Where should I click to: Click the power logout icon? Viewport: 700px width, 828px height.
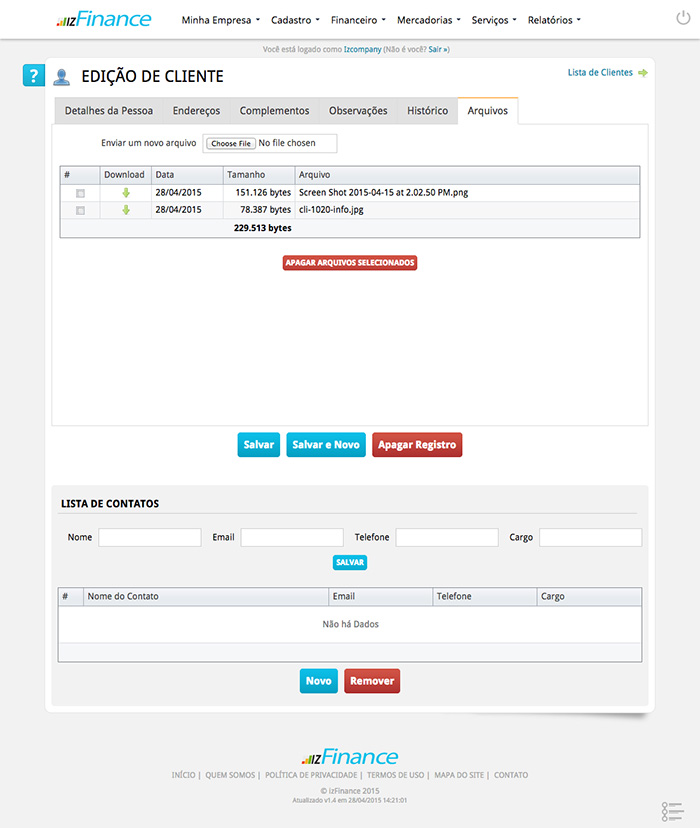point(683,18)
